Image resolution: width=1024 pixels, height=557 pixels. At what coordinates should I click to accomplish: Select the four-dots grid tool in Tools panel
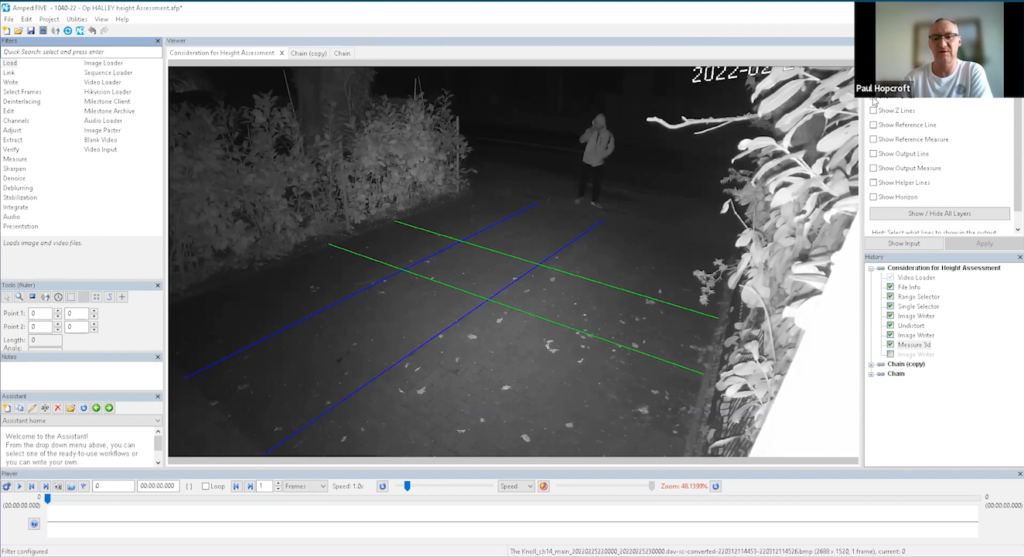click(96, 297)
